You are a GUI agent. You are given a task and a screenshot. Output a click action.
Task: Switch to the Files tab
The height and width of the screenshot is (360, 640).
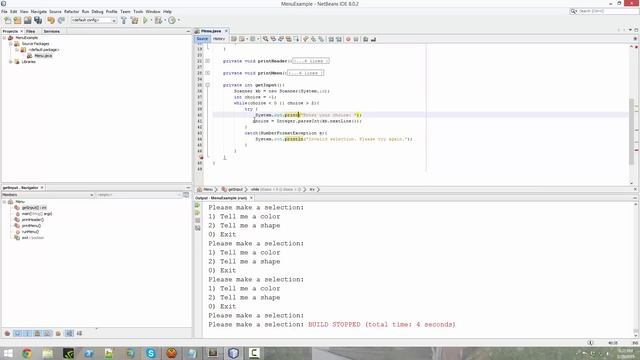pyautogui.click(x=31, y=31)
